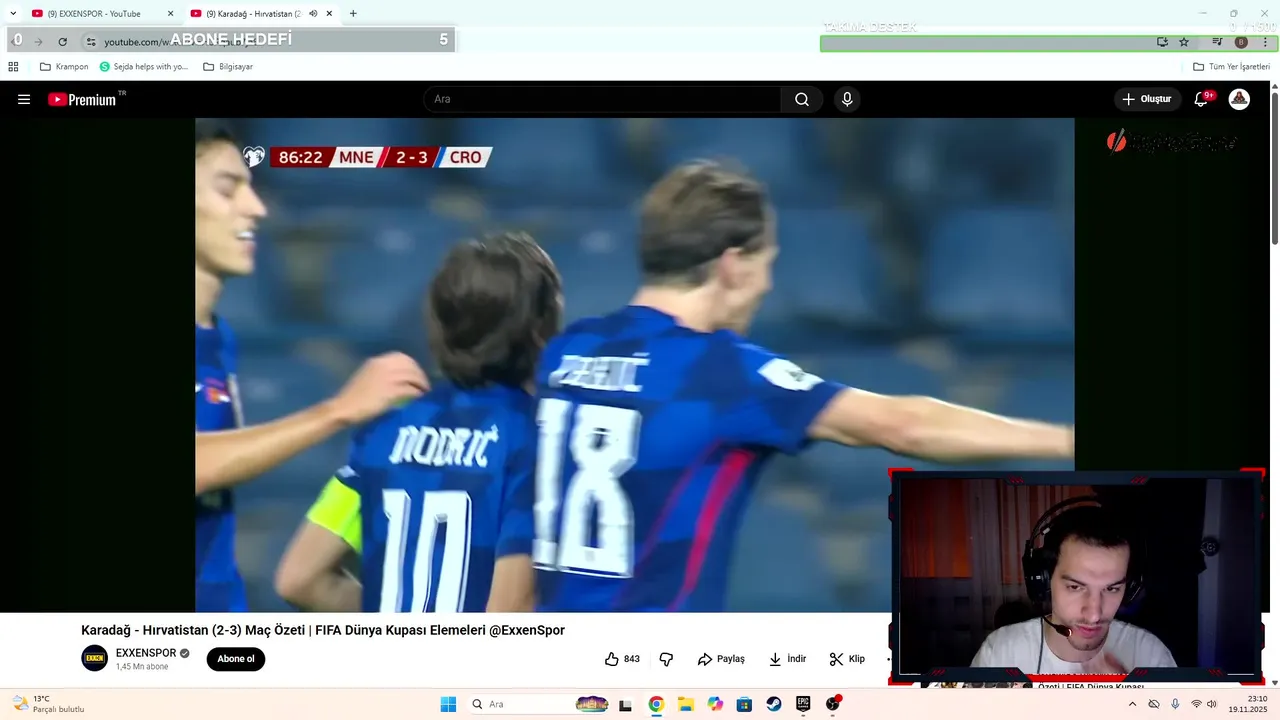The height and width of the screenshot is (720, 1280).
Task: Open media control icon in Chrome toolbar
Action: coord(1217,42)
